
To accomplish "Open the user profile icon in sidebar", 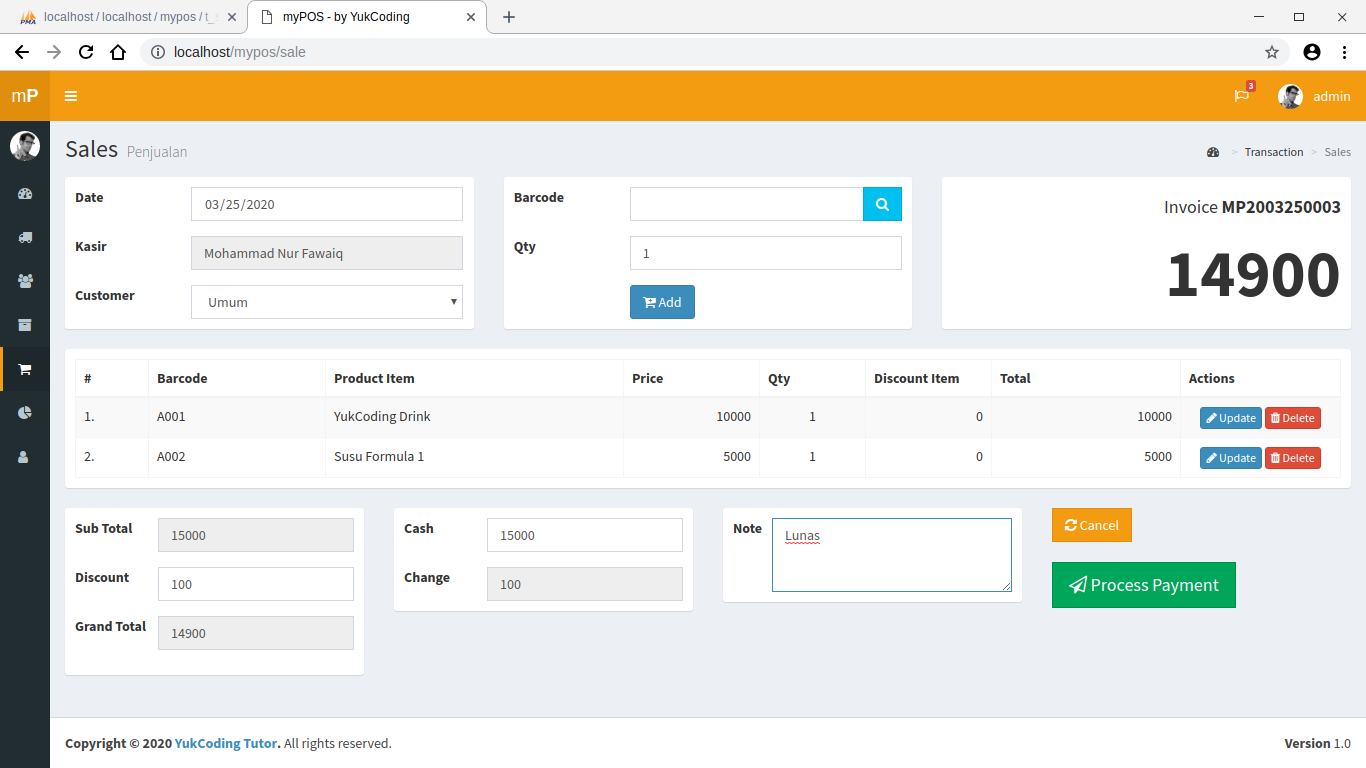I will point(25,457).
